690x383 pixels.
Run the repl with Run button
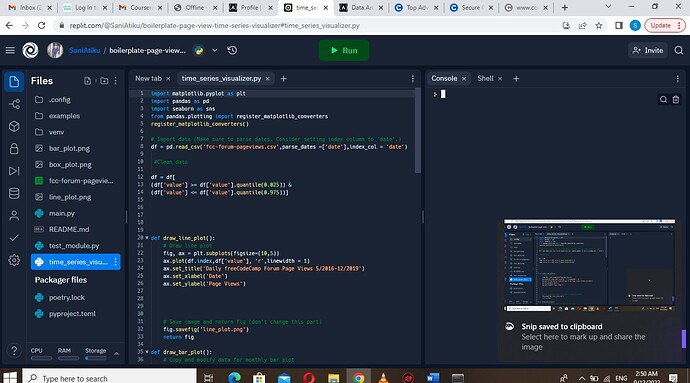tap(344, 50)
